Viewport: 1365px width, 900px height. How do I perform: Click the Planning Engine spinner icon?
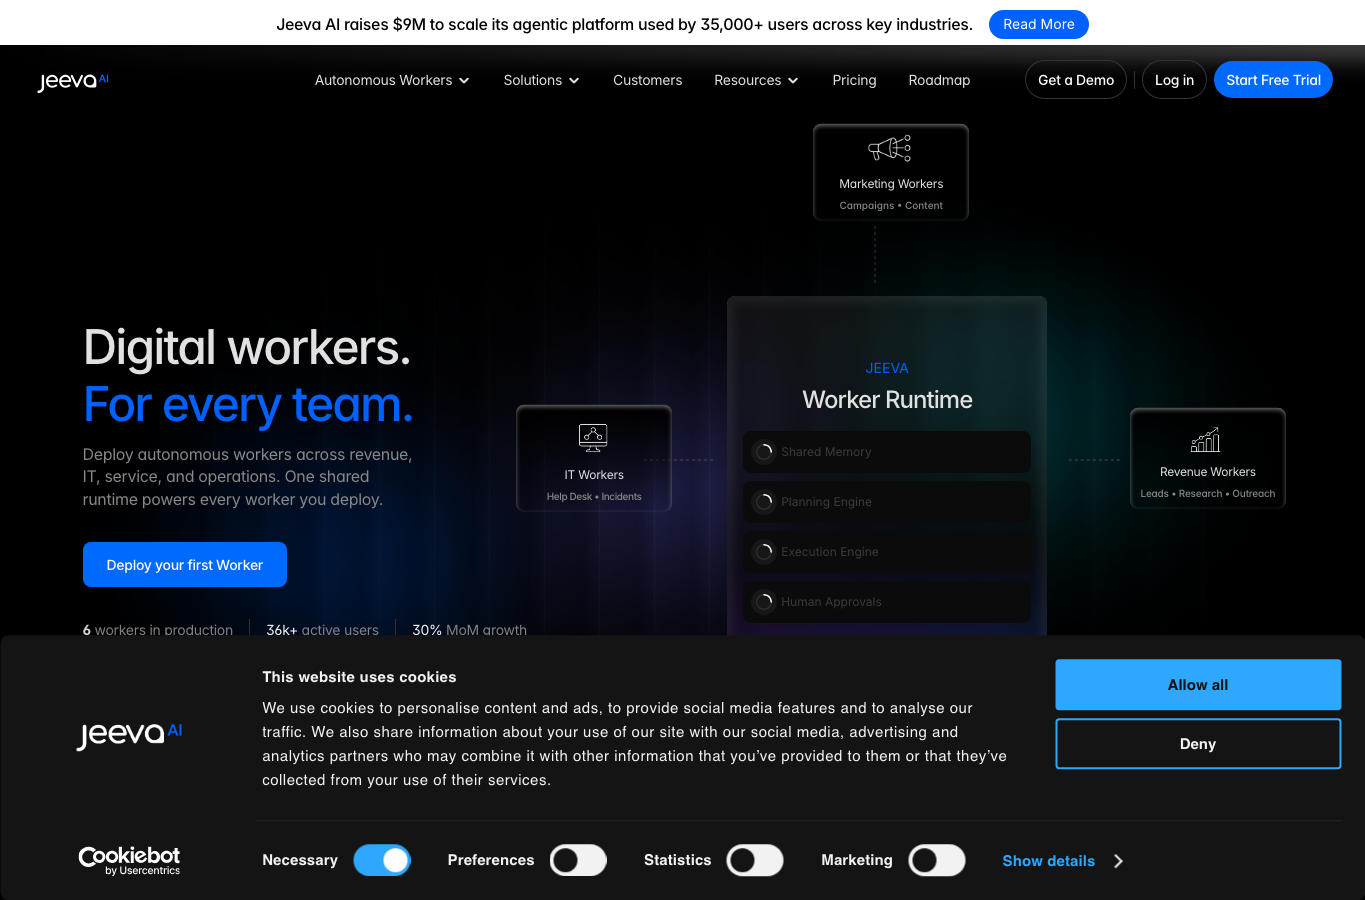point(765,502)
